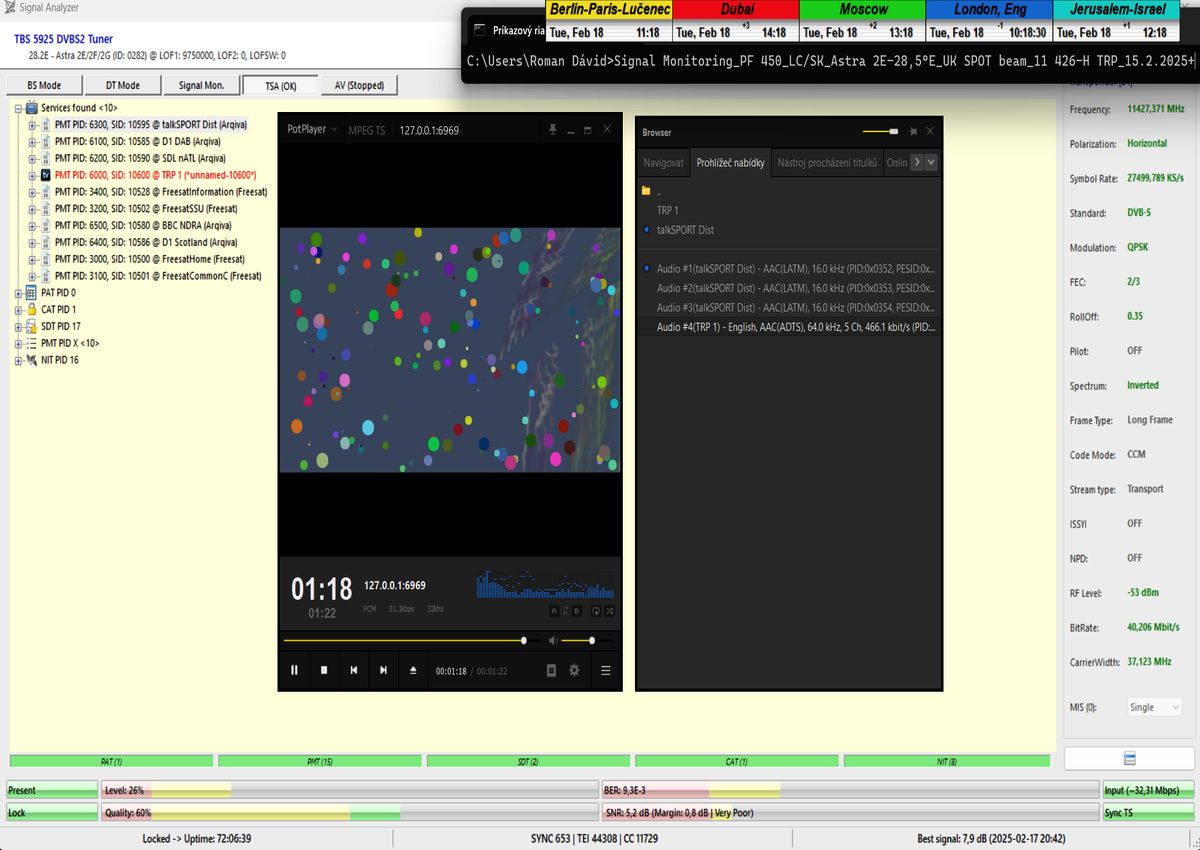Viewport: 1200px width, 850px height.
Task: Pause playback in PotPlayer
Action: click(294, 670)
